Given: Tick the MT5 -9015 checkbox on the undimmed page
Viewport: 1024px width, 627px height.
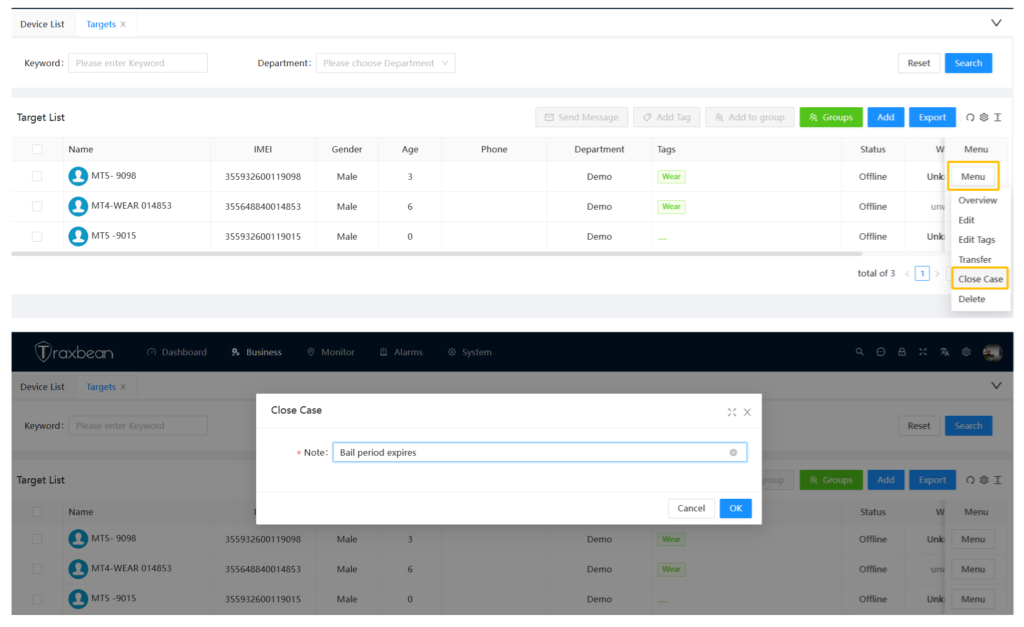Looking at the screenshot, I should [37, 236].
